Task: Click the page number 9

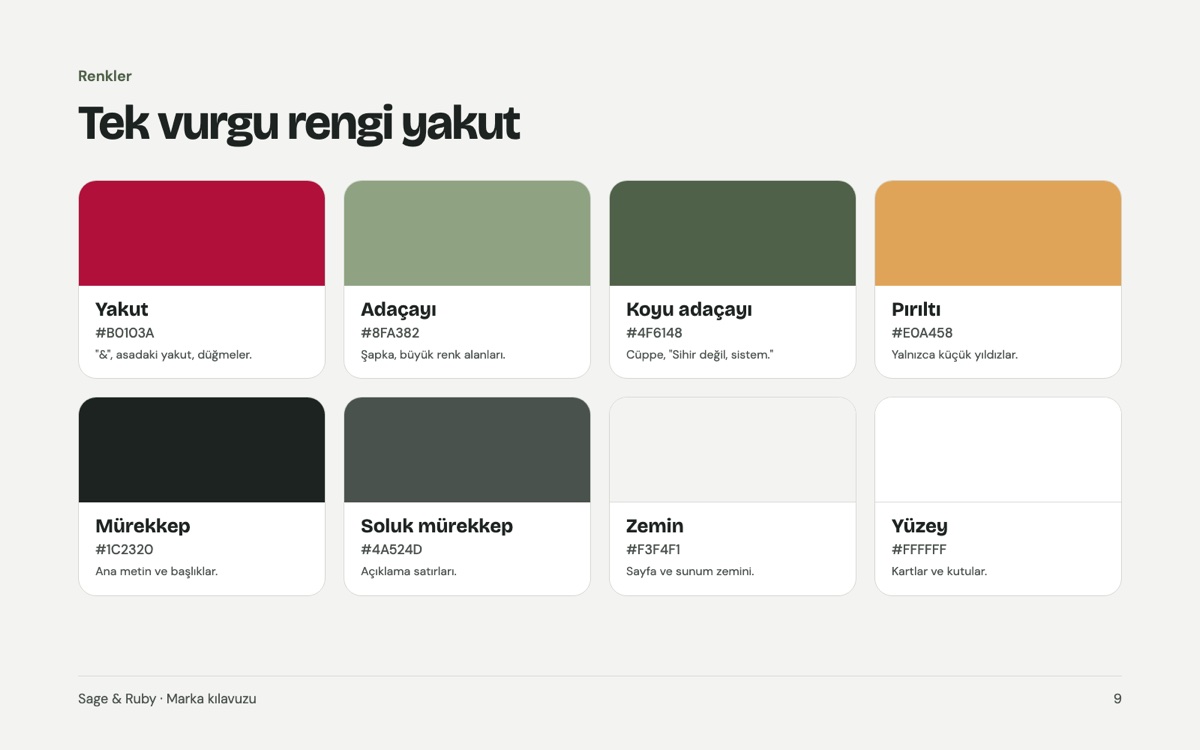Action: 1117,699
